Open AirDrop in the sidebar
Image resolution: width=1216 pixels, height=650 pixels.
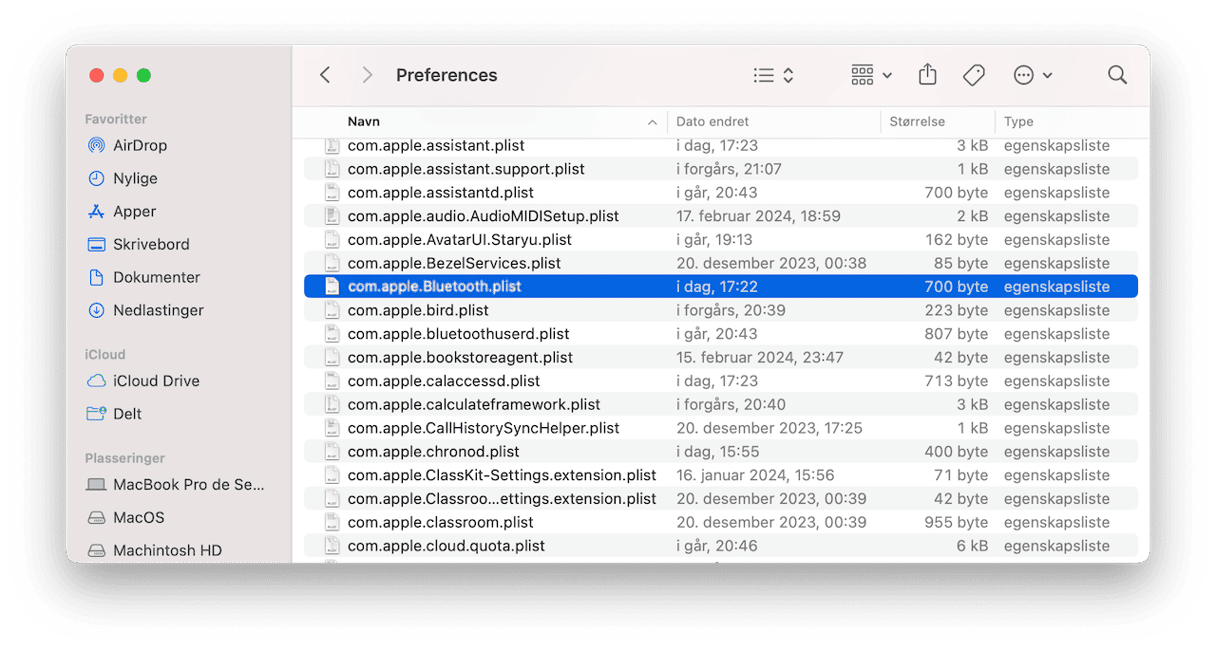pyautogui.click(x=139, y=145)
